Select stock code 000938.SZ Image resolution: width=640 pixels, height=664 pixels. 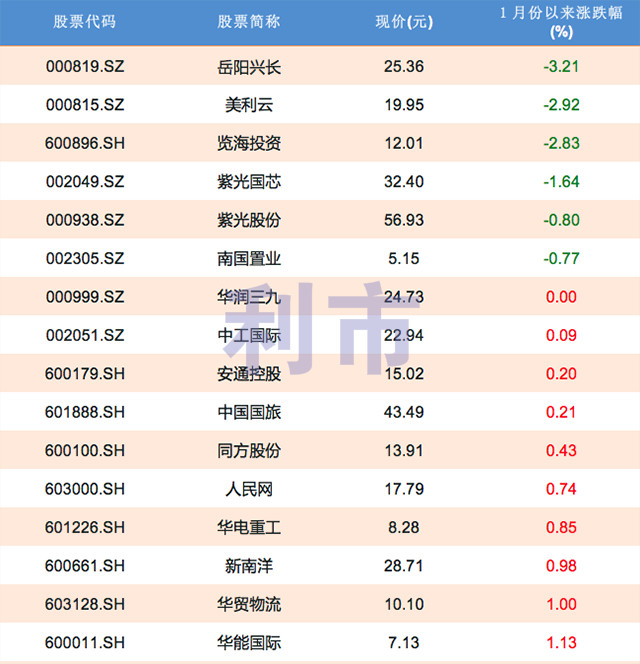[x=85, y=220]
